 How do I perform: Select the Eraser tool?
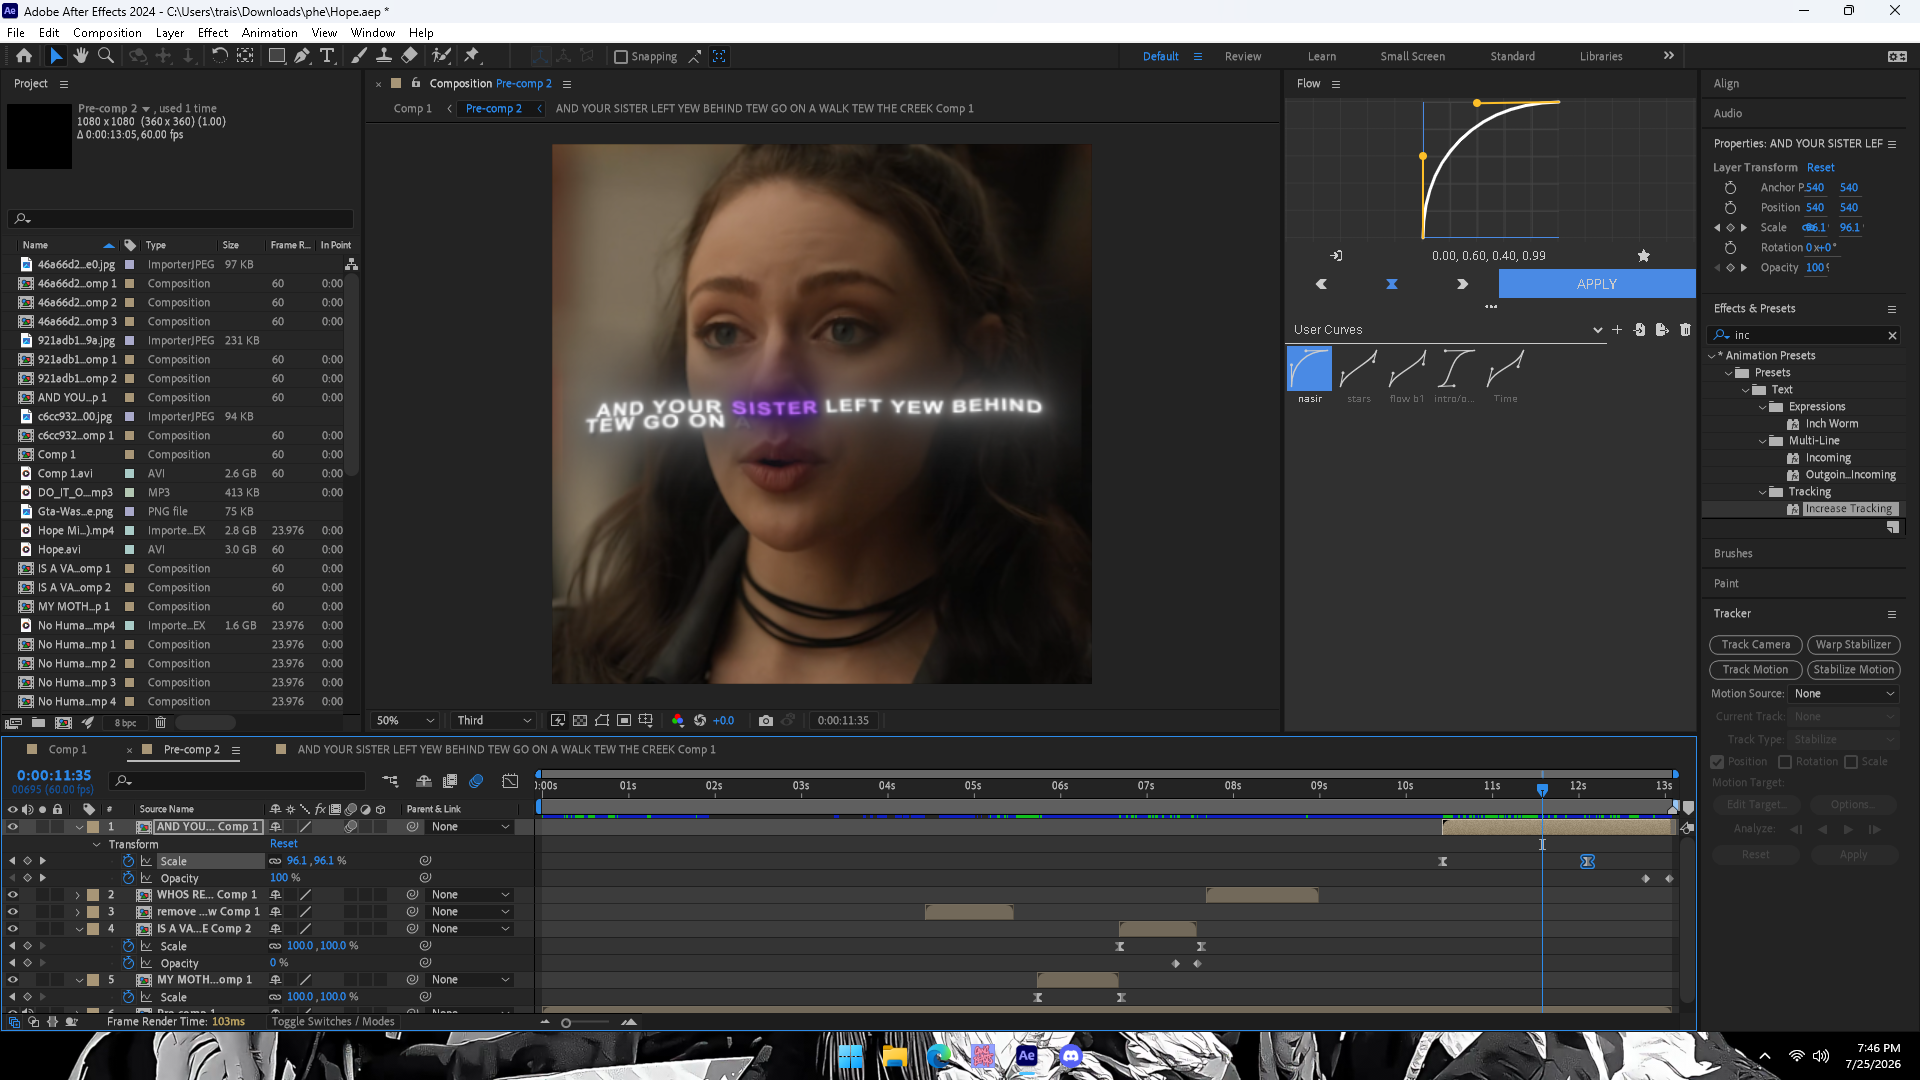[x=410, y=56]
